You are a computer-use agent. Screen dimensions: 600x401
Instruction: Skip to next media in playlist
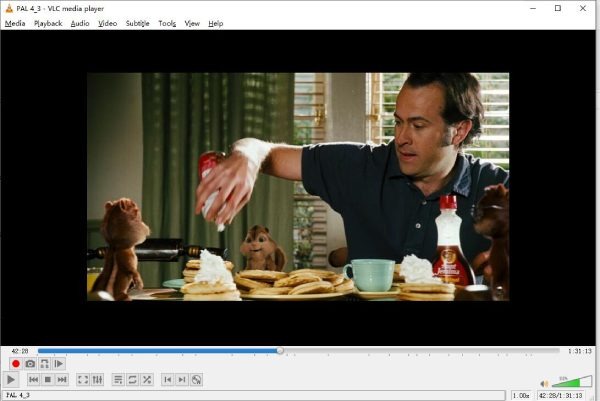point(62,380)
